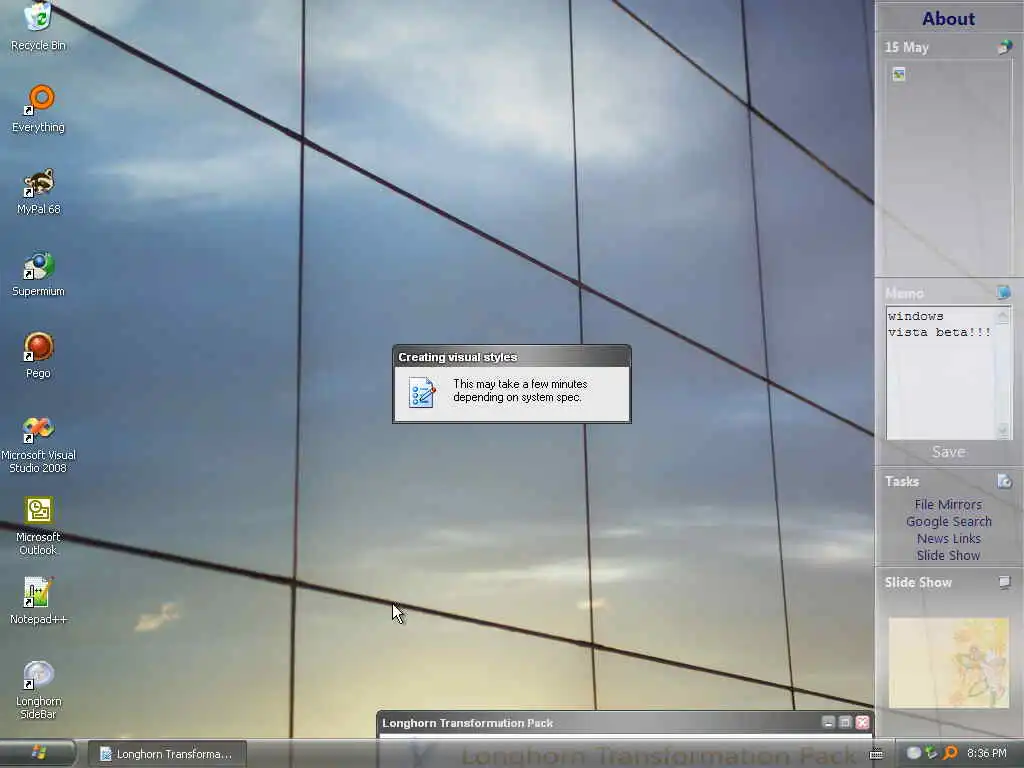Click the Tasks panel header icon
The image size is (1024, 768).
click(1004, 481)
